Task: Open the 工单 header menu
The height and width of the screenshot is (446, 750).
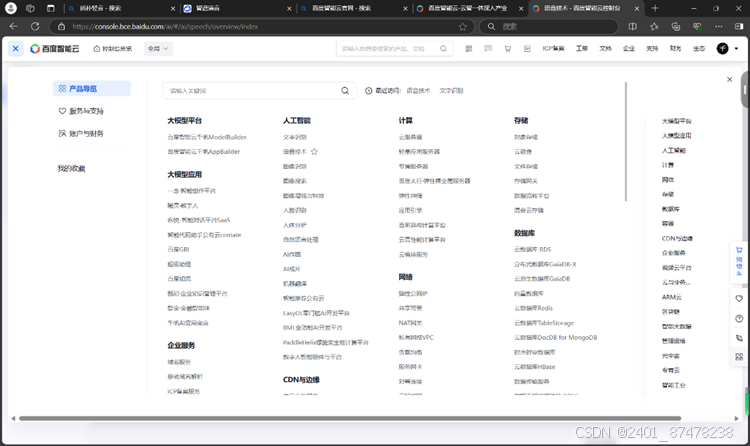Action: tap(582, 48)
